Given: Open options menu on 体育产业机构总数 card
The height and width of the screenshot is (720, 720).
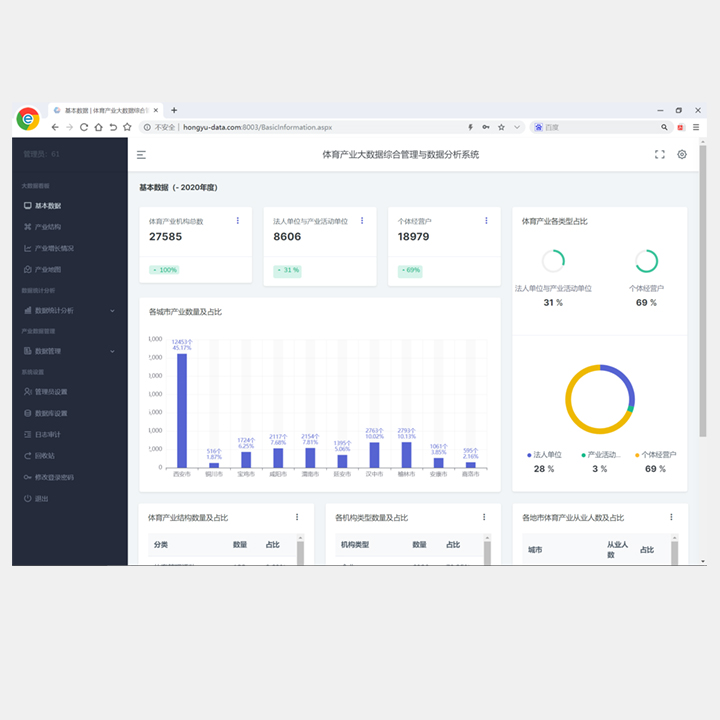Looking at the screenshot, I should pos(237,221).
